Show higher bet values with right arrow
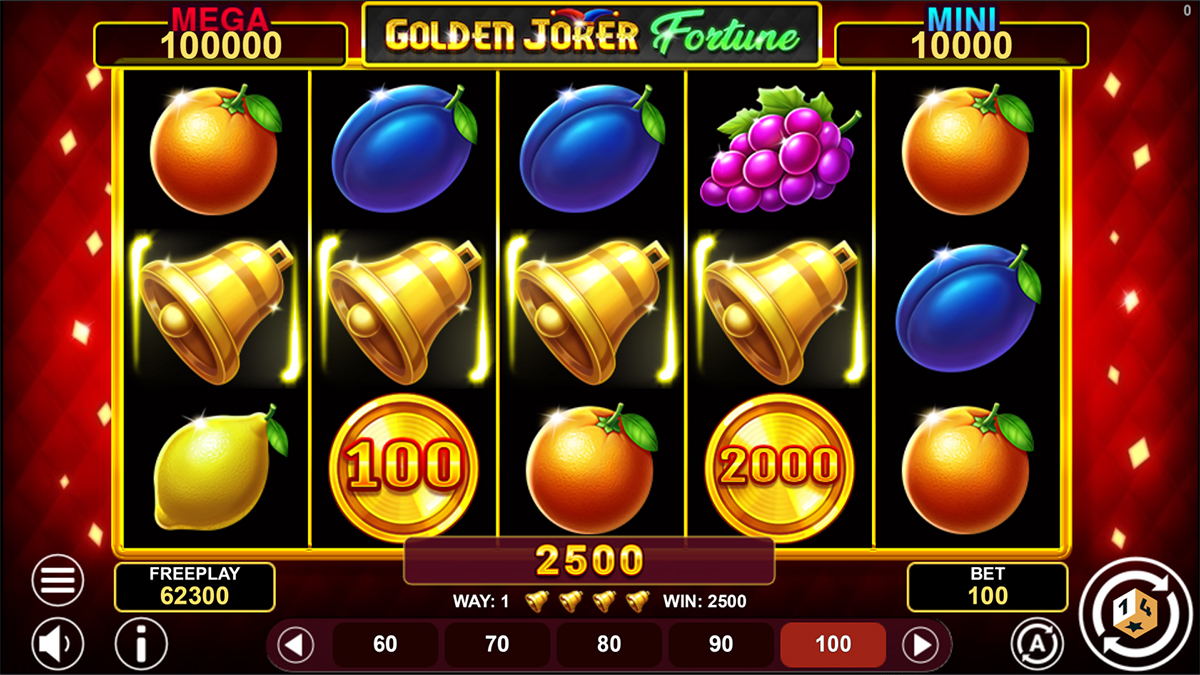Screen dimensions: 1200x675 click(920, 645)
